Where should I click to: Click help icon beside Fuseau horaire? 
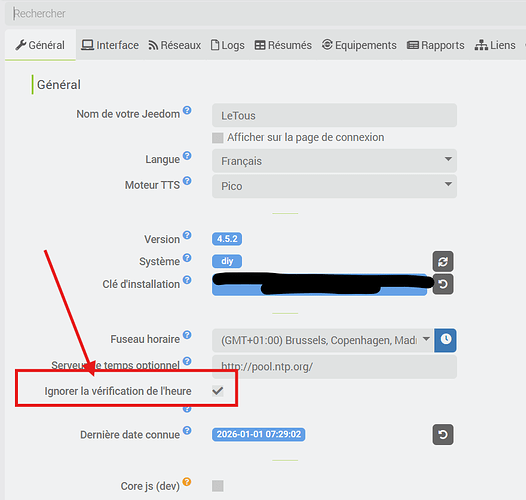tap(187, 335)
